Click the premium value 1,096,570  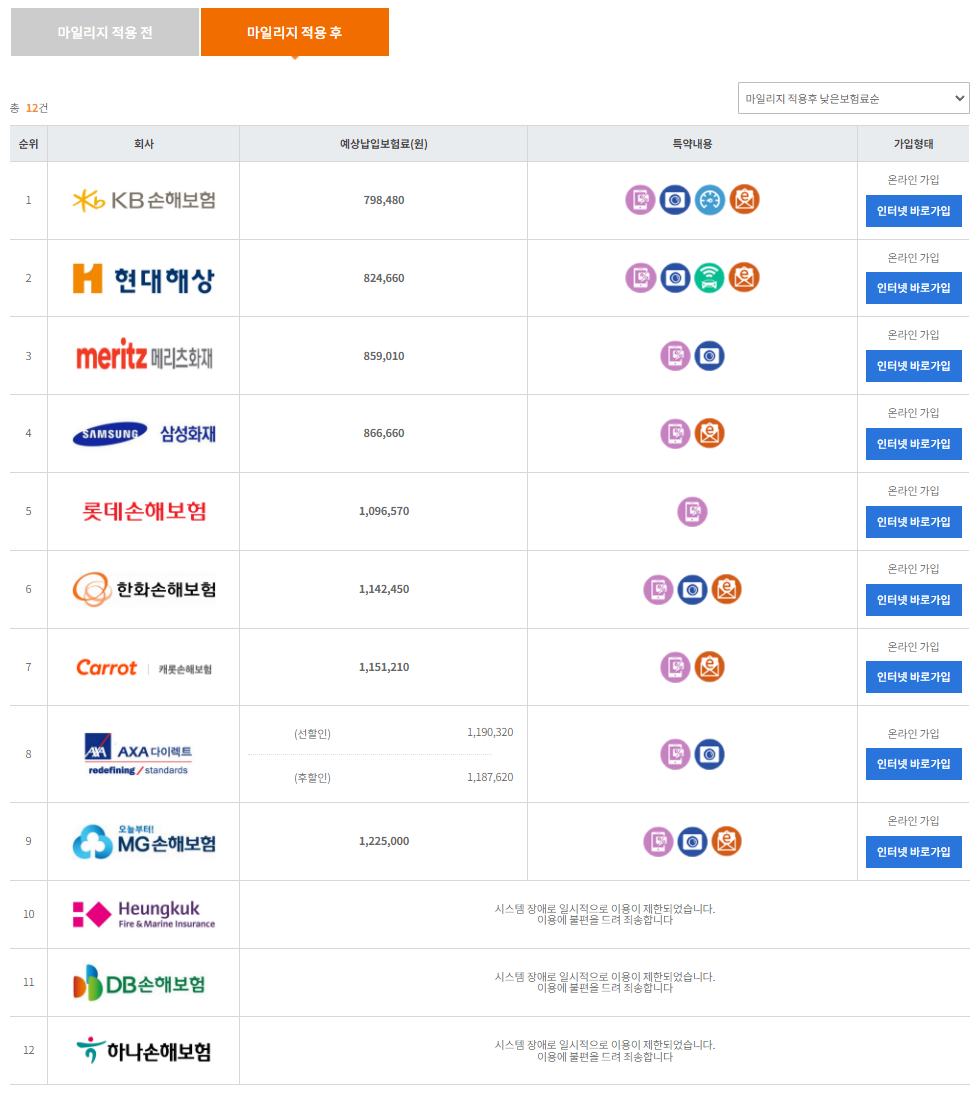(x=384, y=511)
